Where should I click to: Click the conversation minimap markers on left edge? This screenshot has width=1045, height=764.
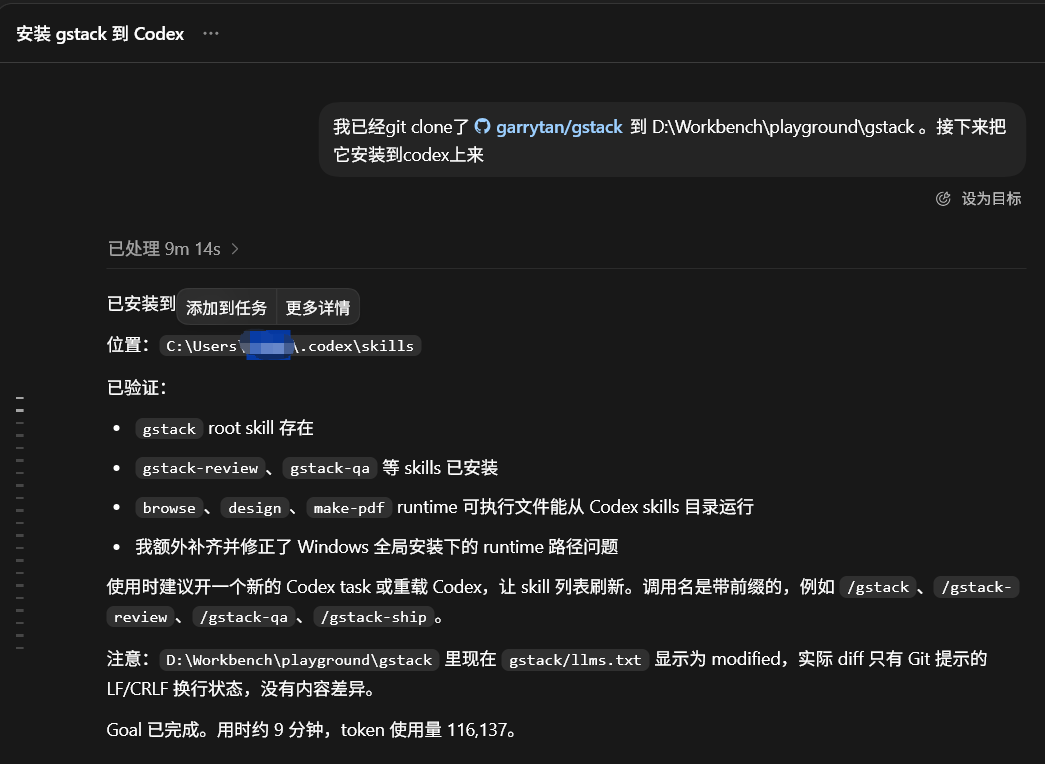(x=20, y=523)
